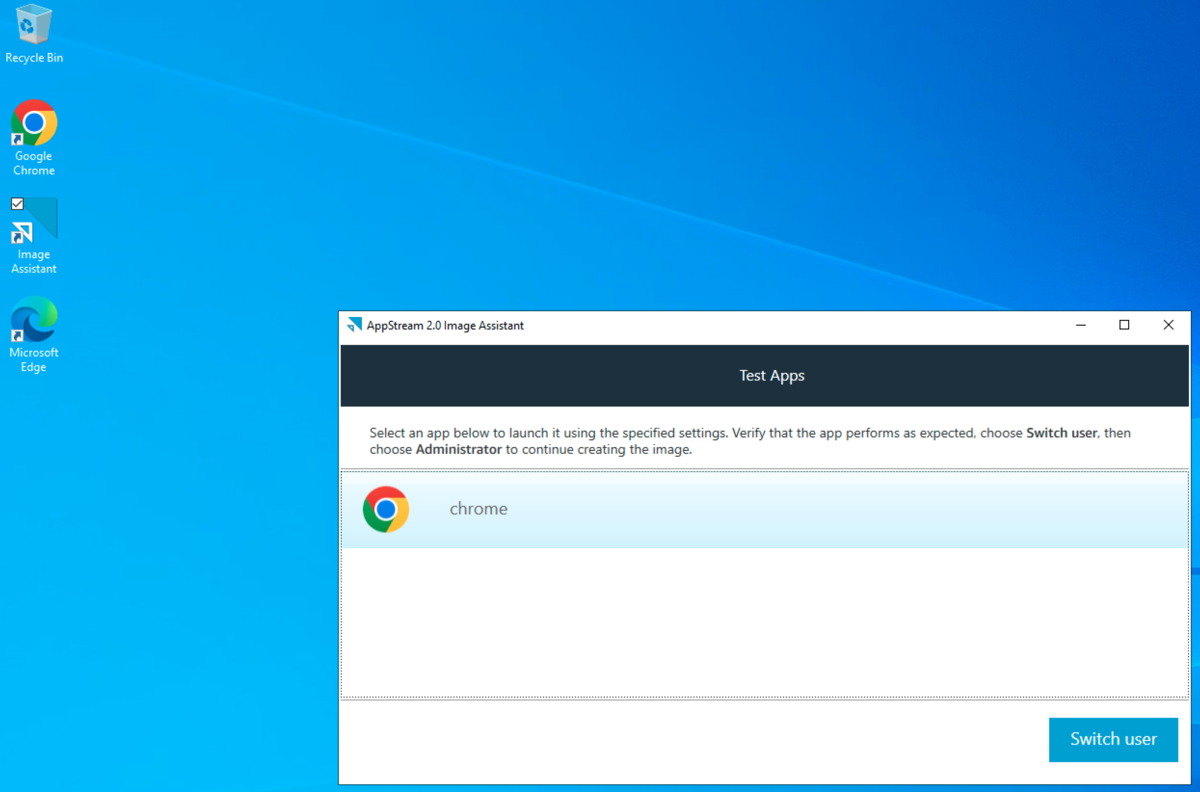Viewport: 1200px width, 792px height.
Task: Click the AppStream logo in the title bar
Action: click(x=354, y=325)
